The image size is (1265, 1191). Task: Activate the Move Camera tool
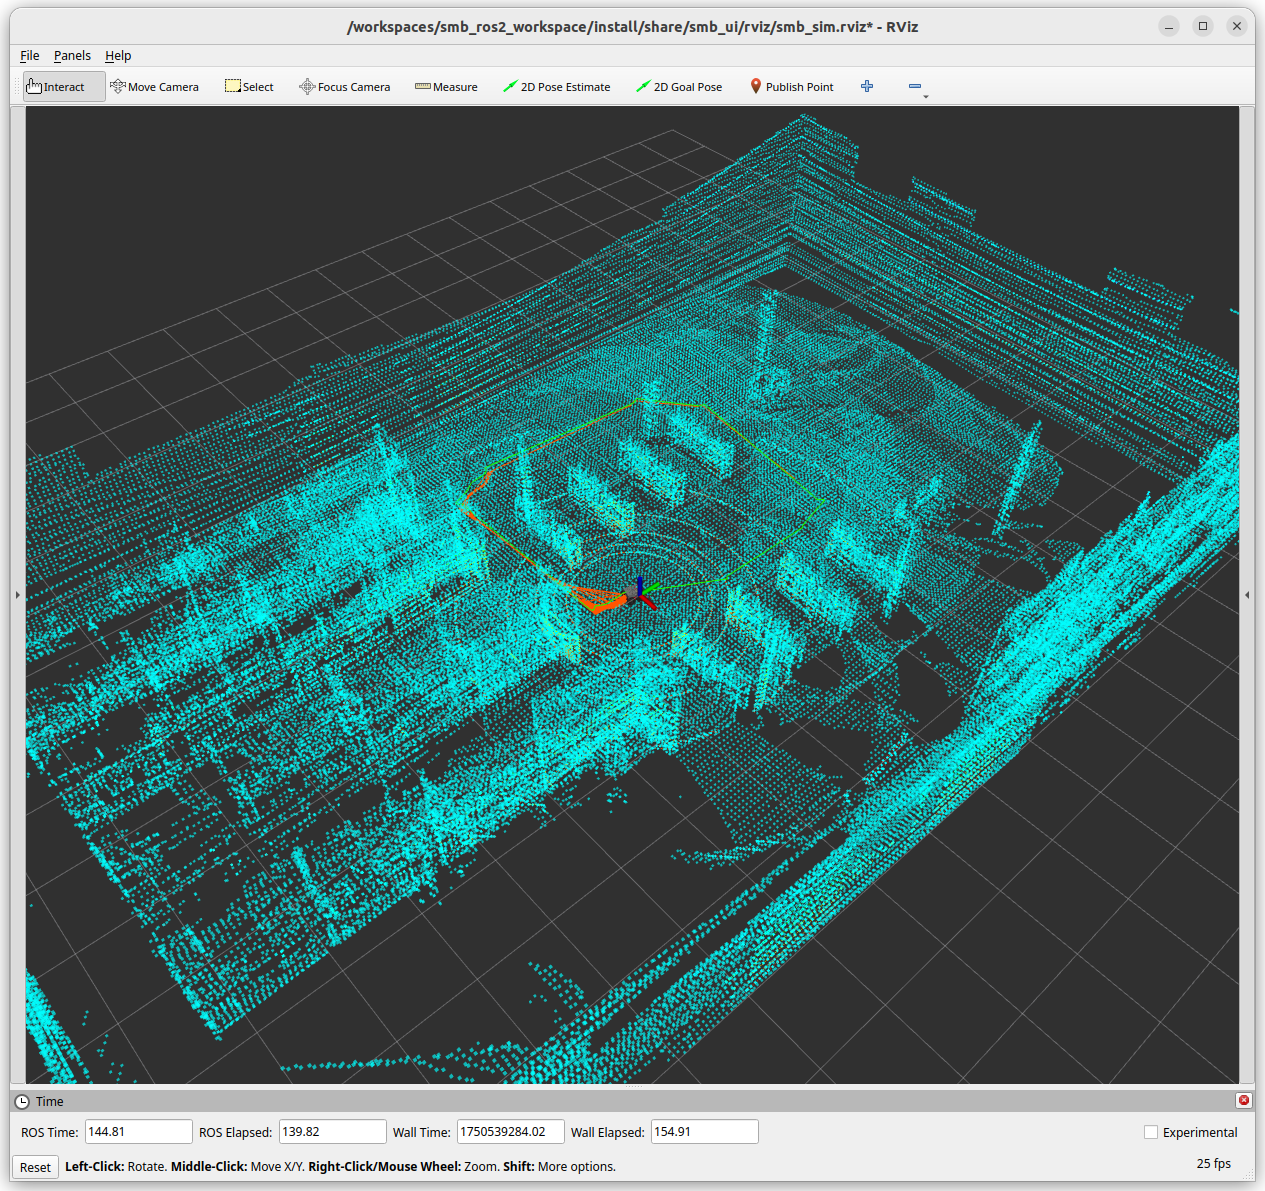click(155, 87)
